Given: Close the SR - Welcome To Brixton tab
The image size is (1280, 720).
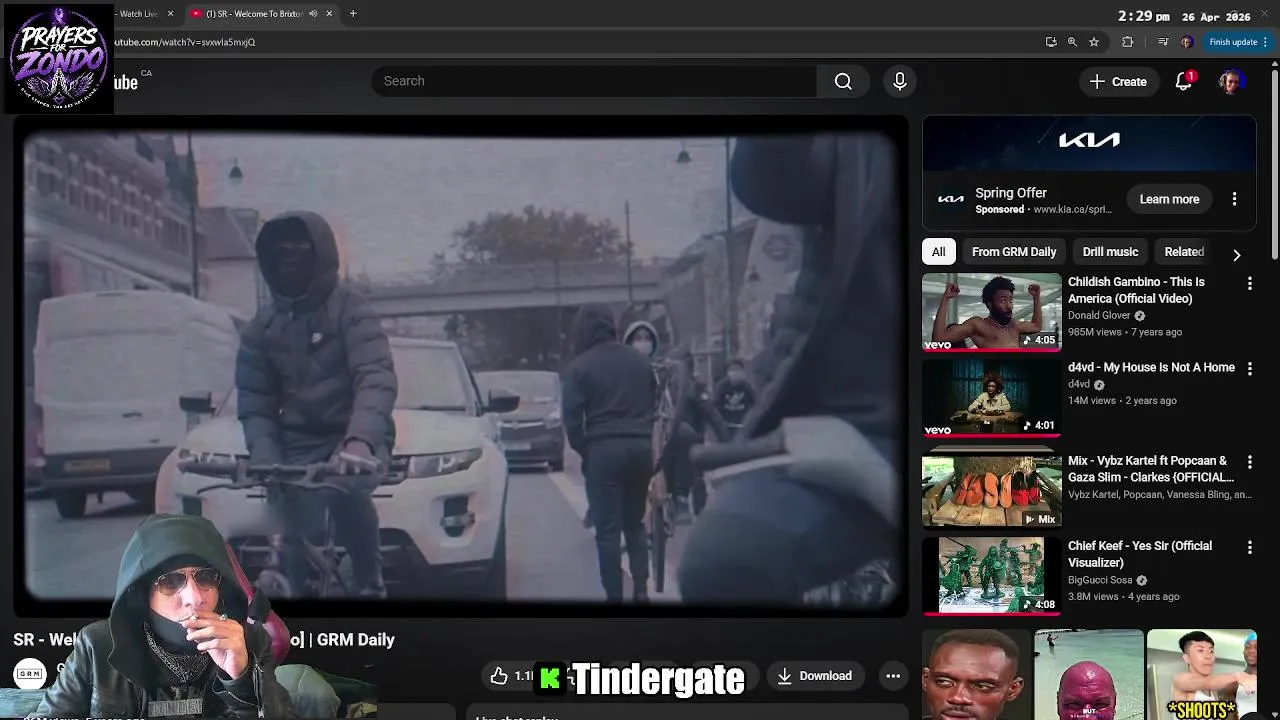Looking at the screenshot, I should (x=329, y=14).
